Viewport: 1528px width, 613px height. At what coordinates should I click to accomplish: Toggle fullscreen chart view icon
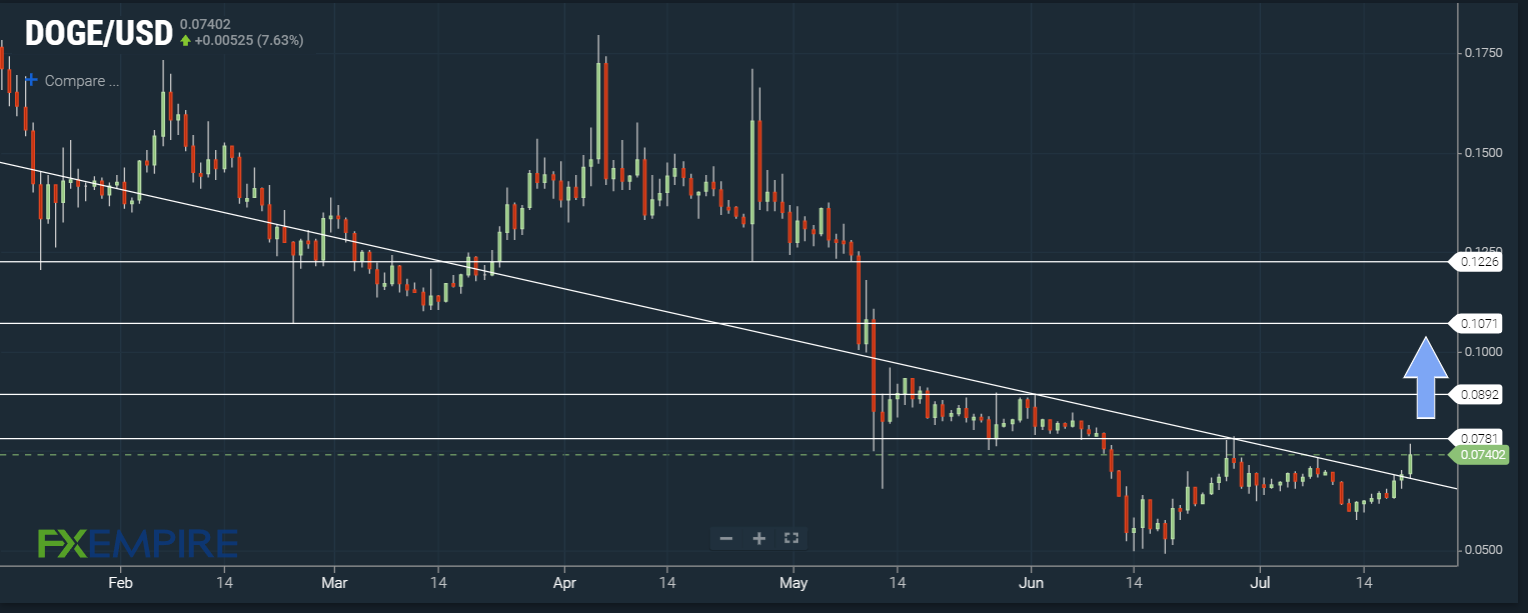click(x=791, y=538)
